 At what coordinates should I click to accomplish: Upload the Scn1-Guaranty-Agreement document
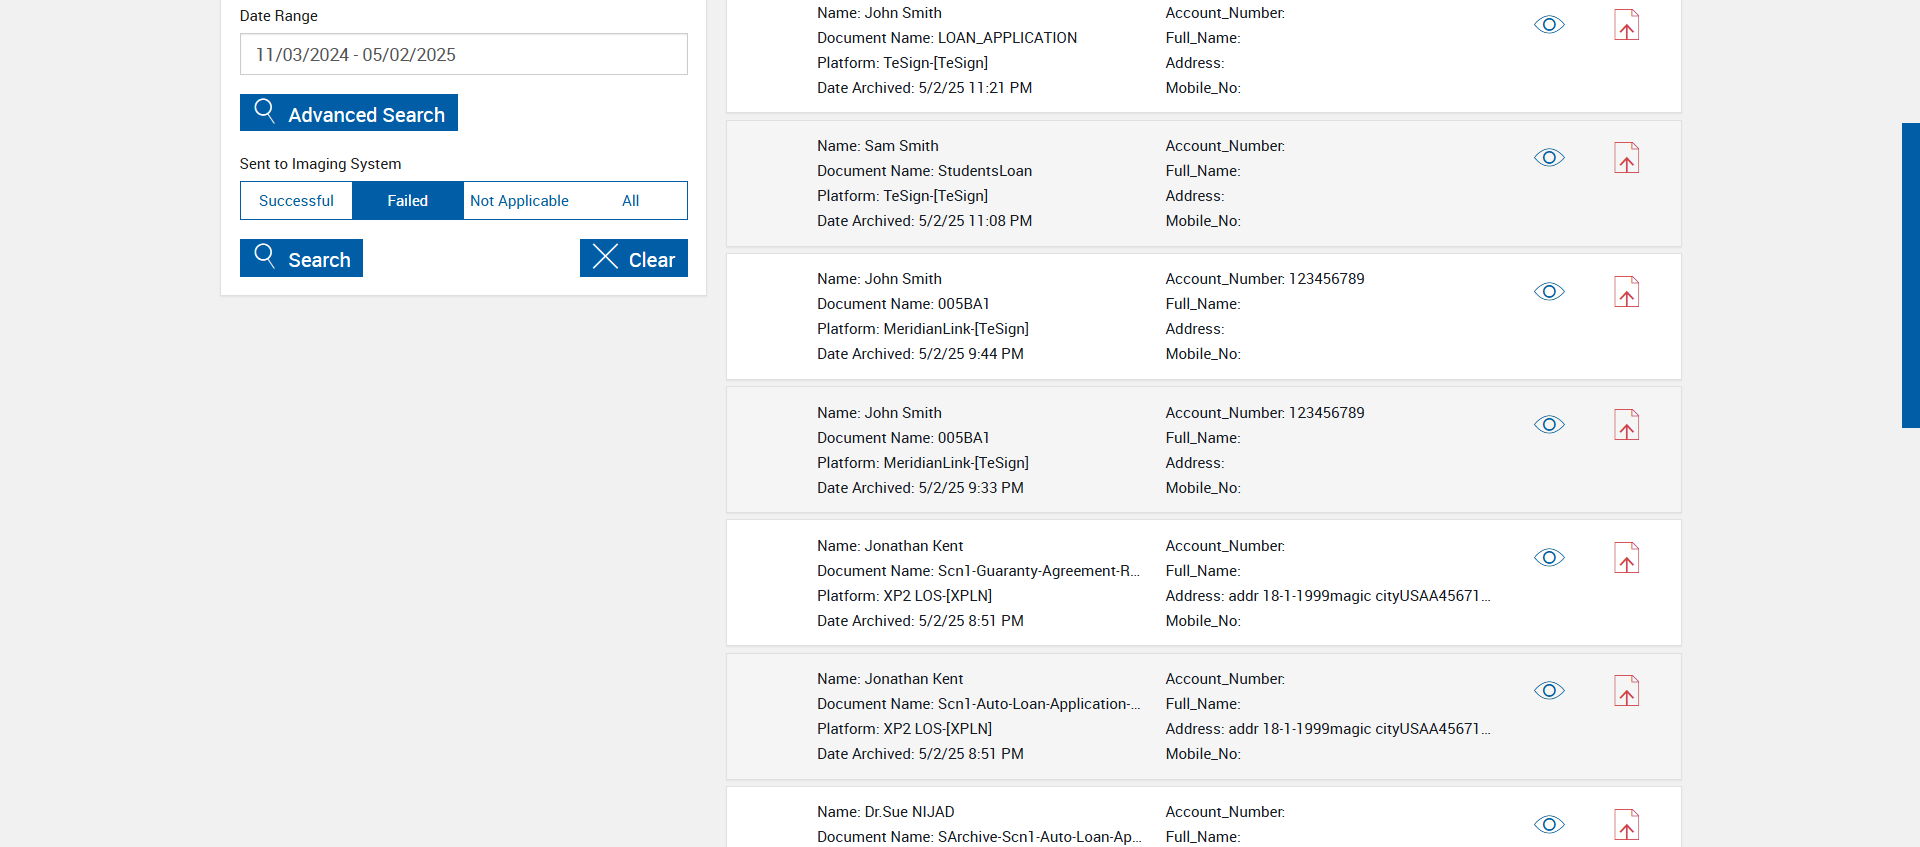(x=1627, y=558)
